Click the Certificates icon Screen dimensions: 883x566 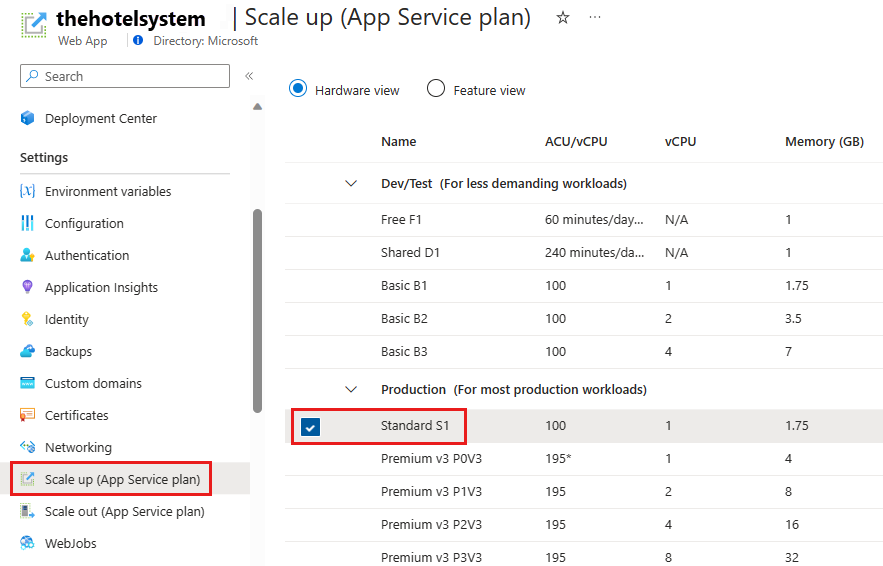click(27, 415)
